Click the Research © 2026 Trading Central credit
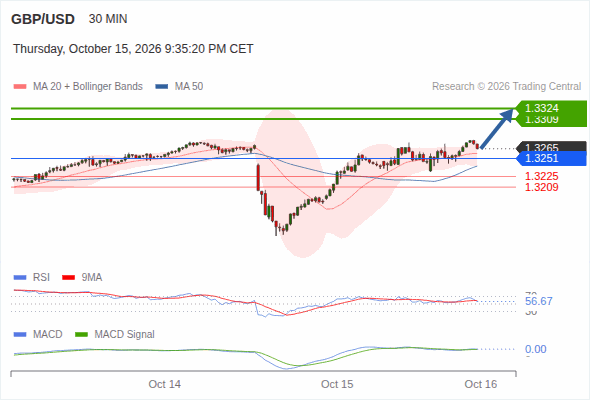This screenshot has height=400, width=590. click(506, 87)
